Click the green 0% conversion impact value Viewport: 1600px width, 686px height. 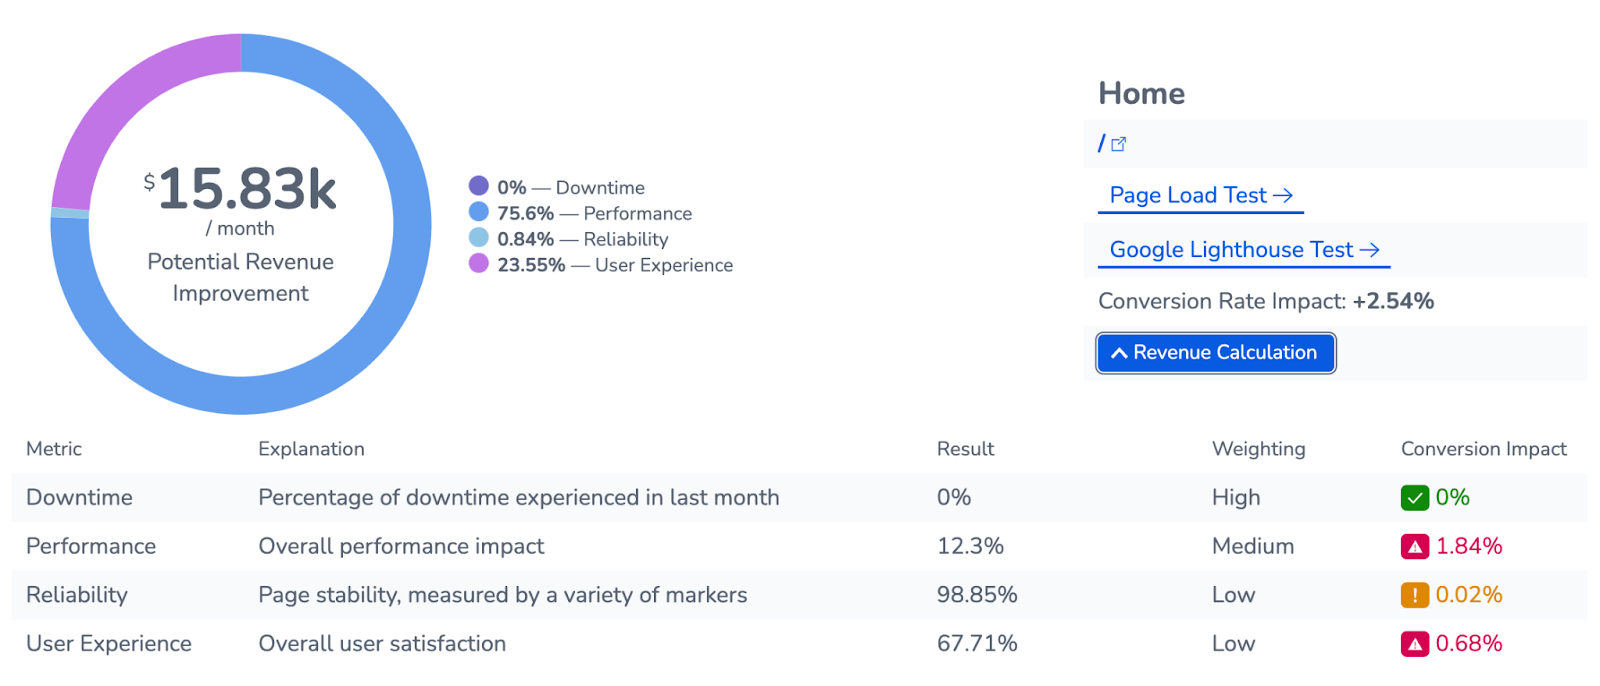(x=1452, y=498)
